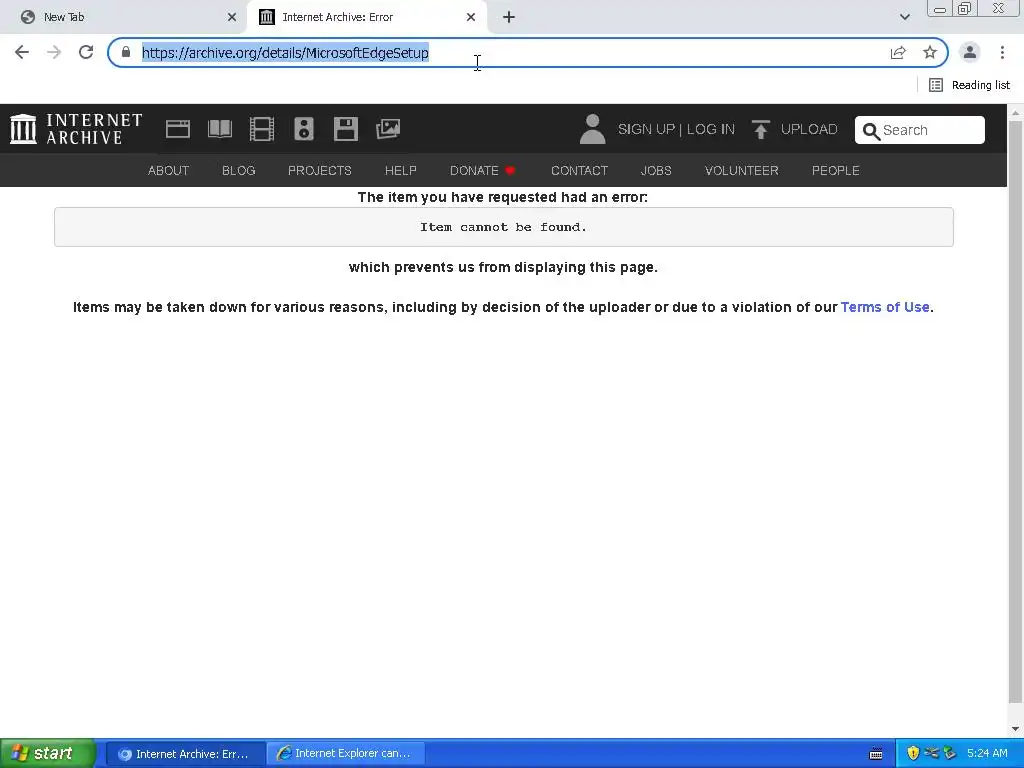Open the Video film strip icon
Screen dimensions: 1024x768
click(262, 129)
